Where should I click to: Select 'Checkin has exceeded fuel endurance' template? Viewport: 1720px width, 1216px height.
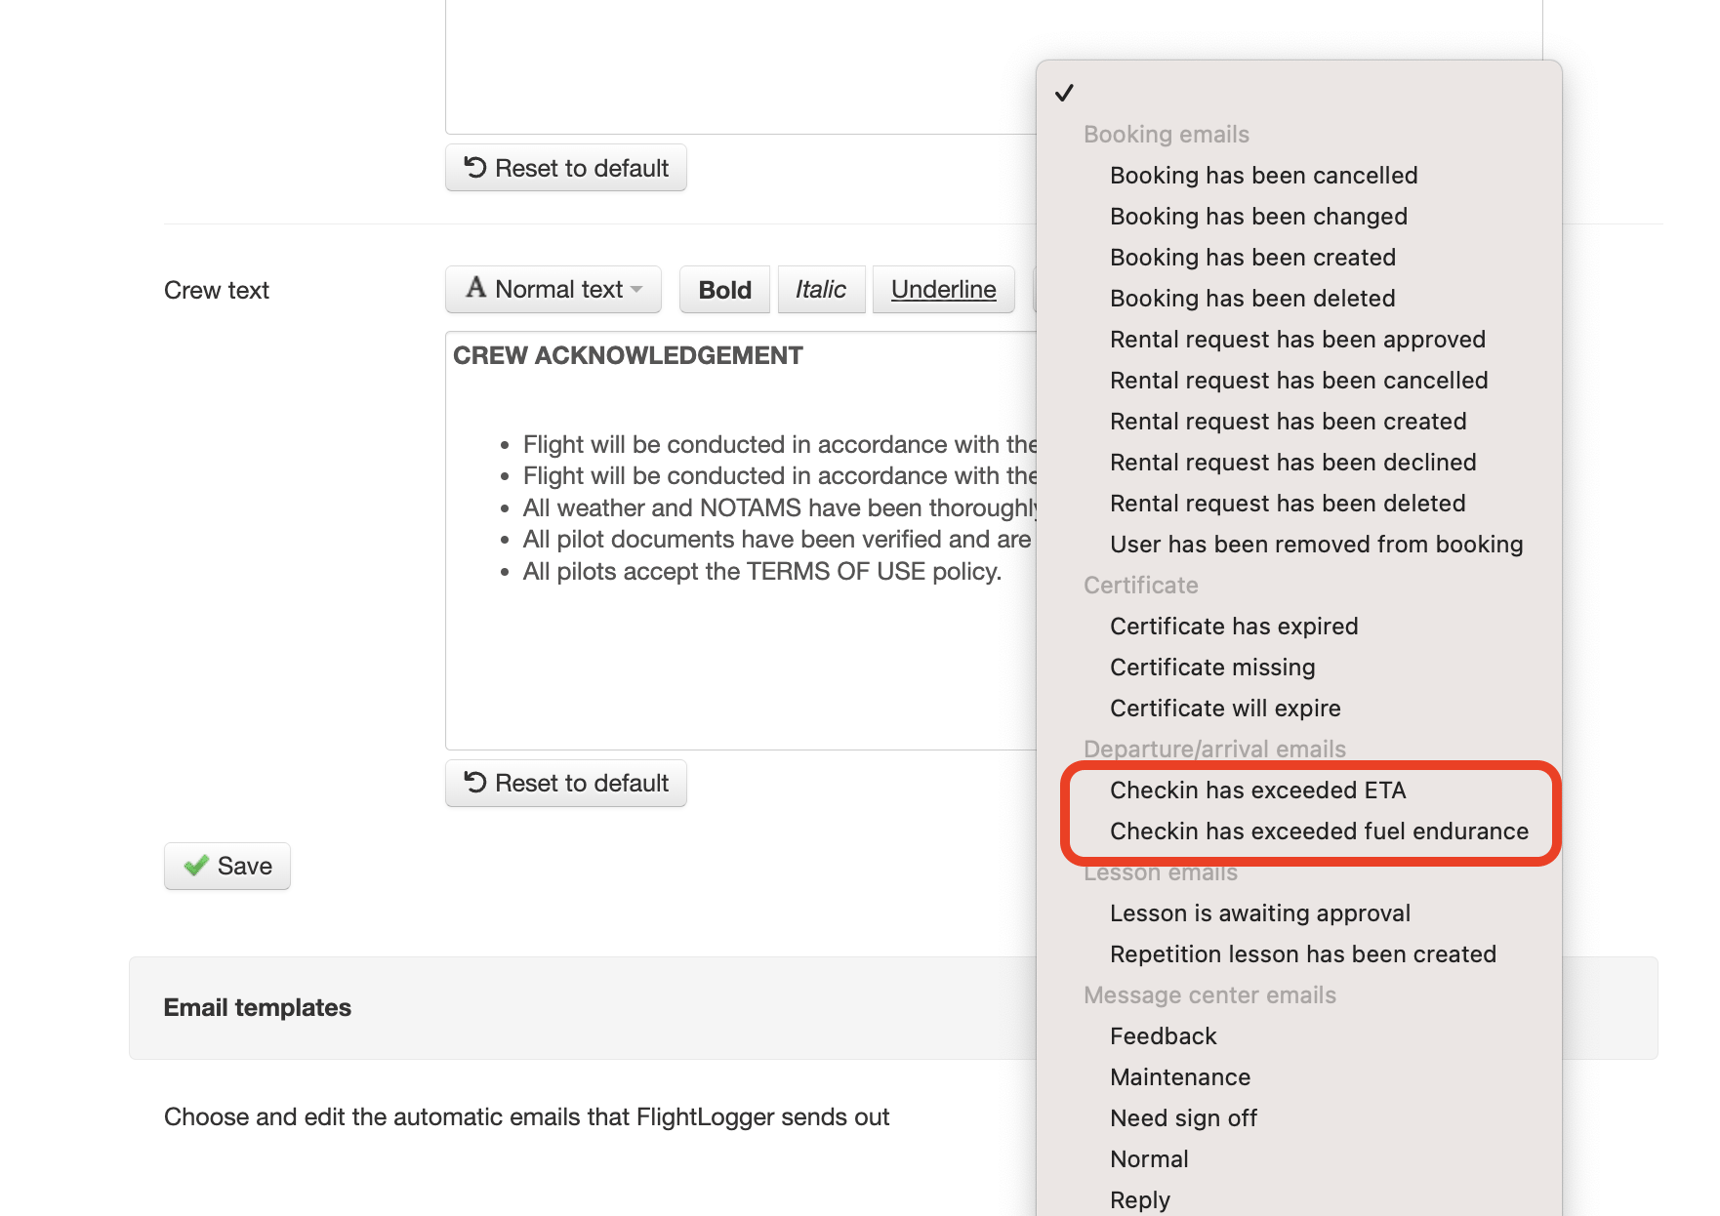[1319, 831]
